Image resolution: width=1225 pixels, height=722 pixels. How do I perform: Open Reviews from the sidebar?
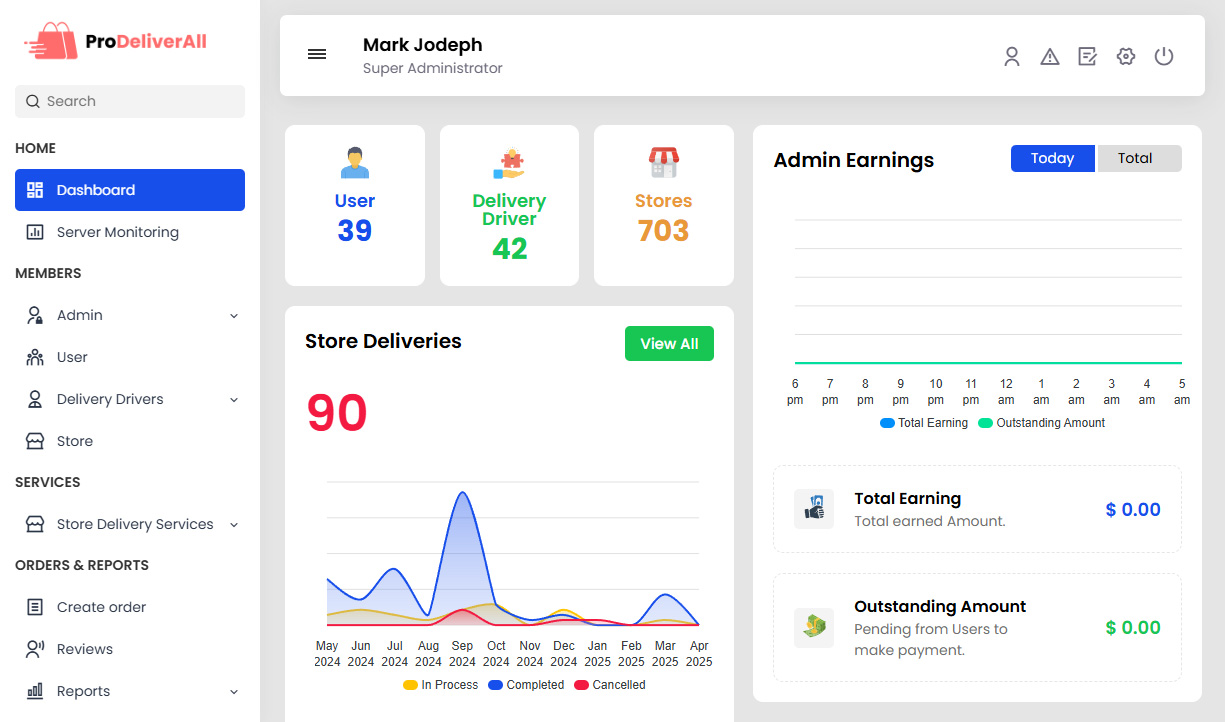coord(84,649)
